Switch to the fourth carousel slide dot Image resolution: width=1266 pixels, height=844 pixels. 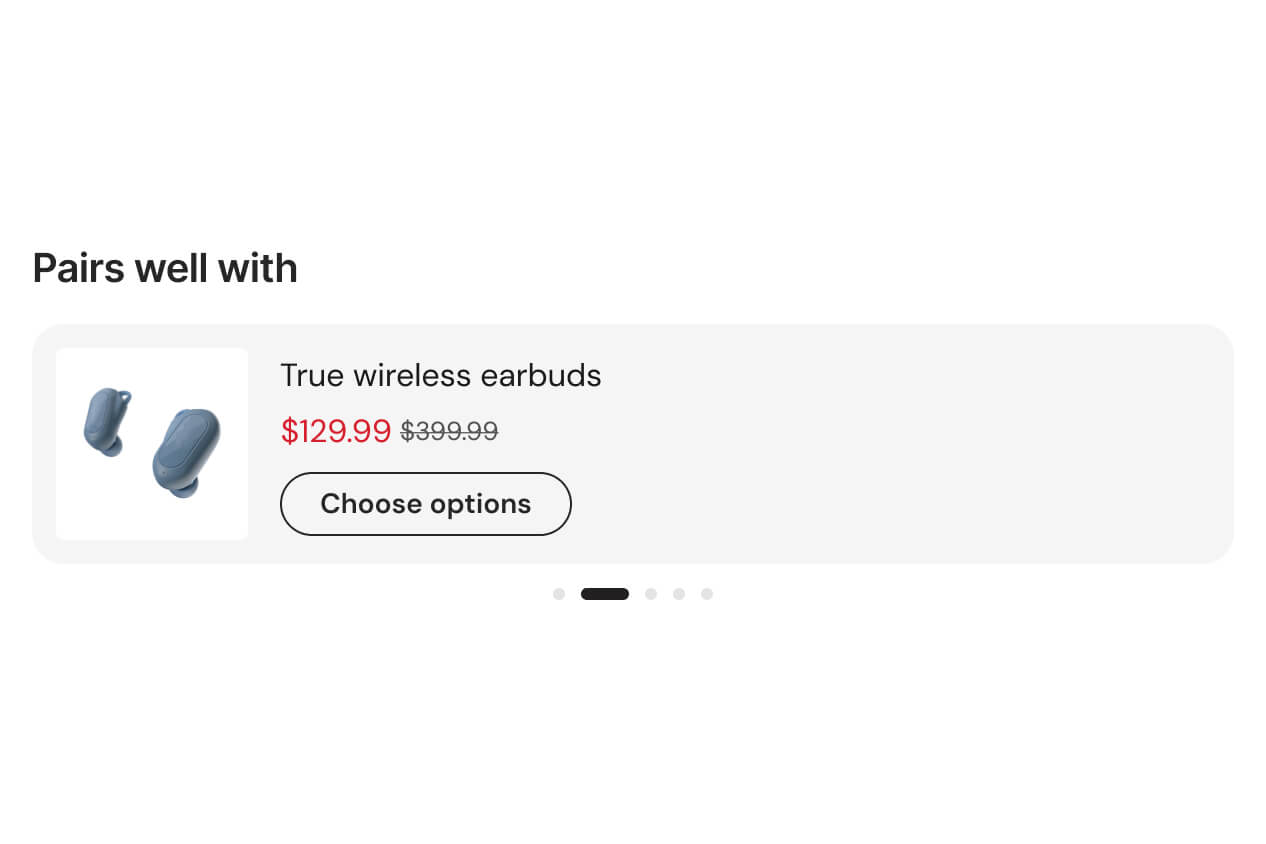(679, 594)
